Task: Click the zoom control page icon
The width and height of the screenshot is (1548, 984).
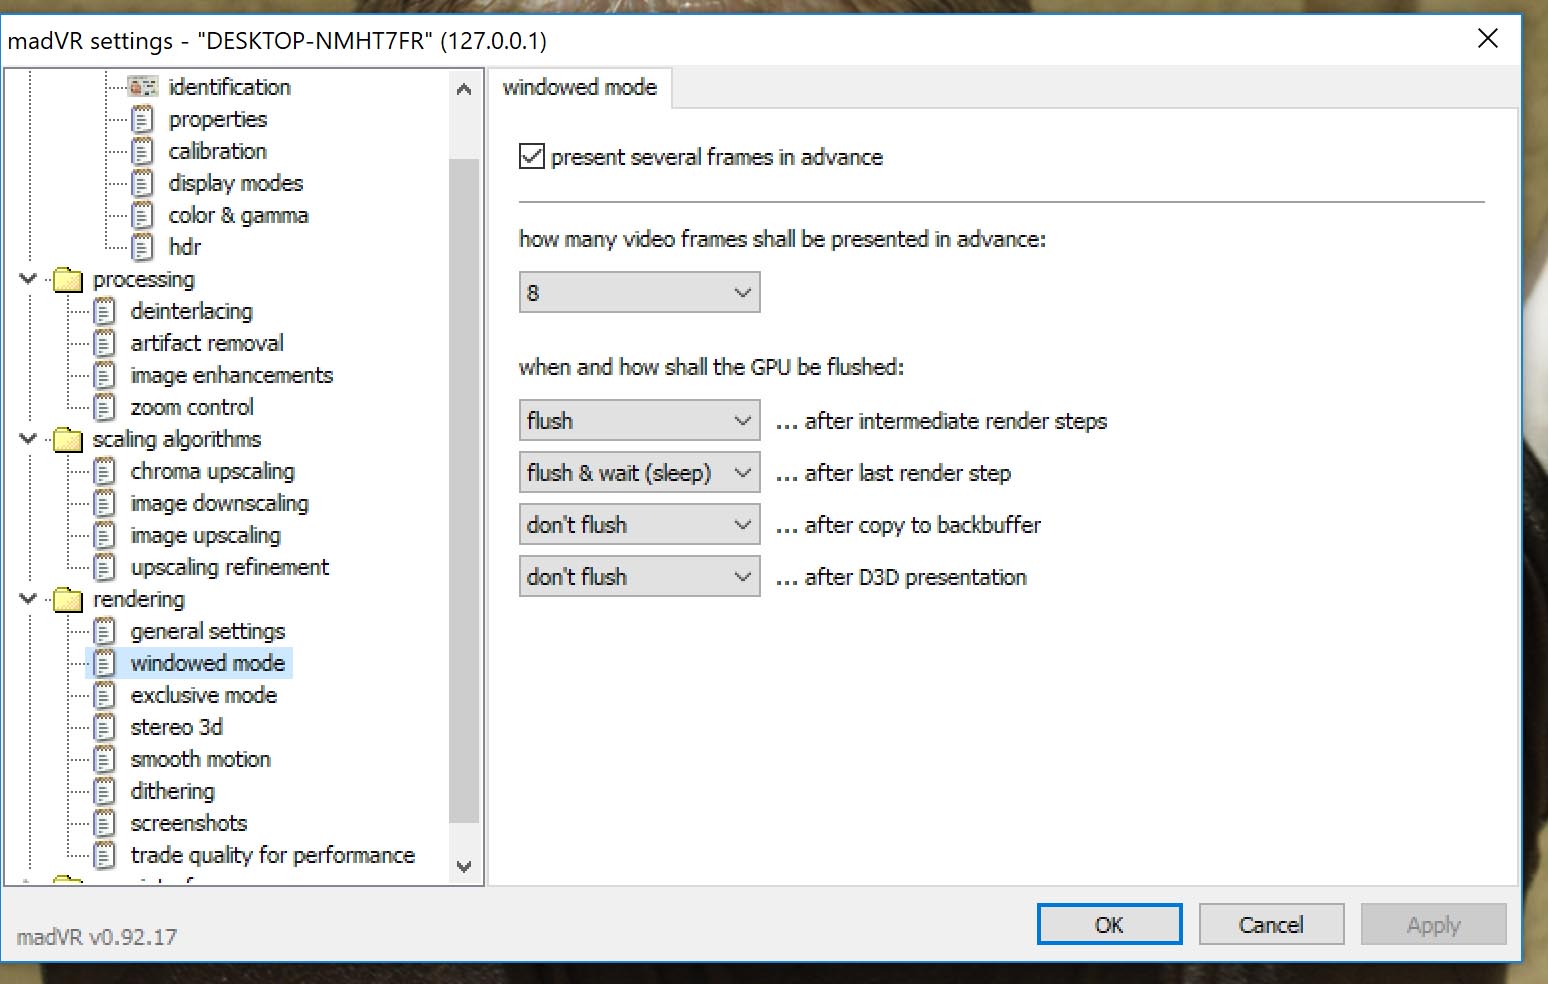Action: [x=105, y=407]
